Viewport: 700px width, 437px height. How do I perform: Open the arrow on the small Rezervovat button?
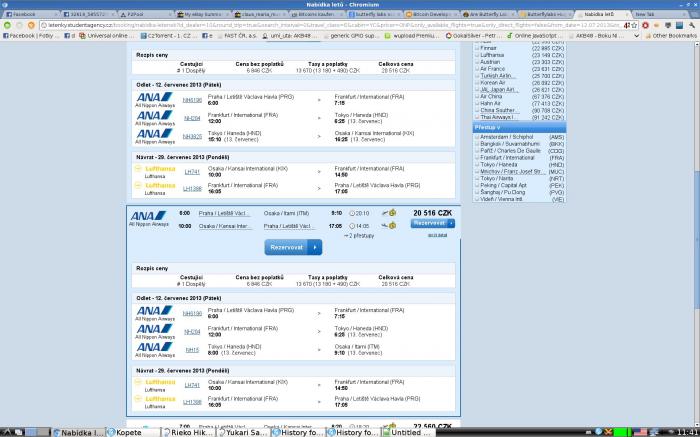[x=451, y=223]
